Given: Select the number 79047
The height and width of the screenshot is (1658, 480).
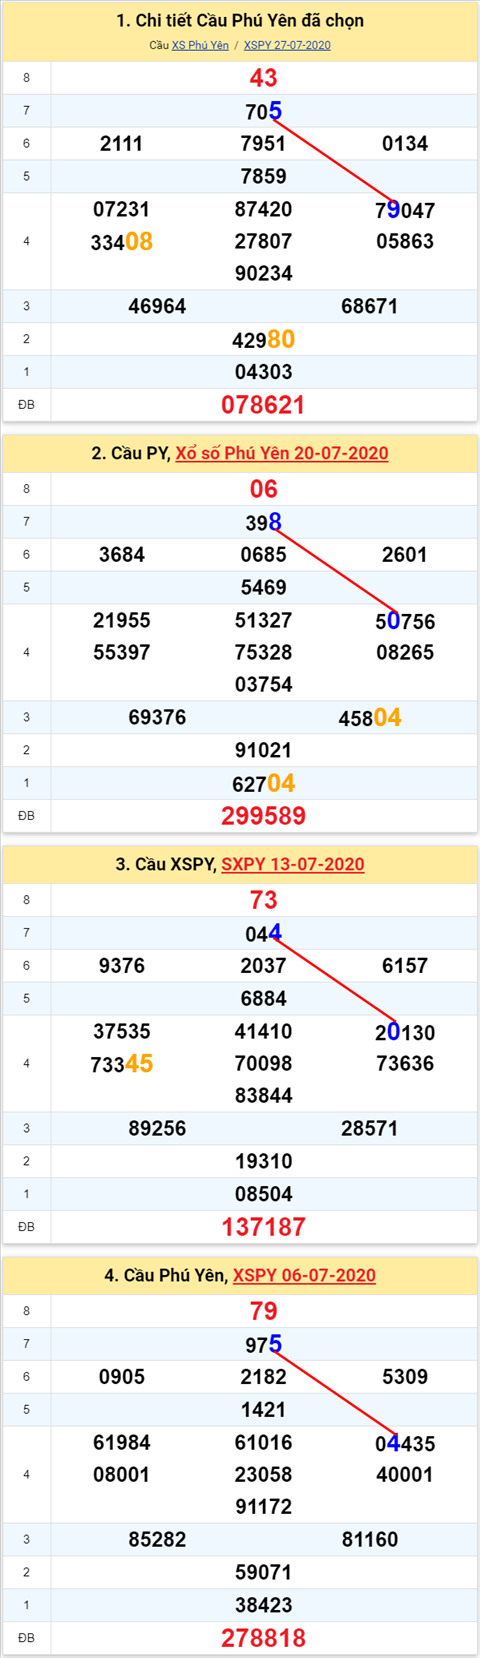Looking at the screenshot, I should (x=405, y=209).
